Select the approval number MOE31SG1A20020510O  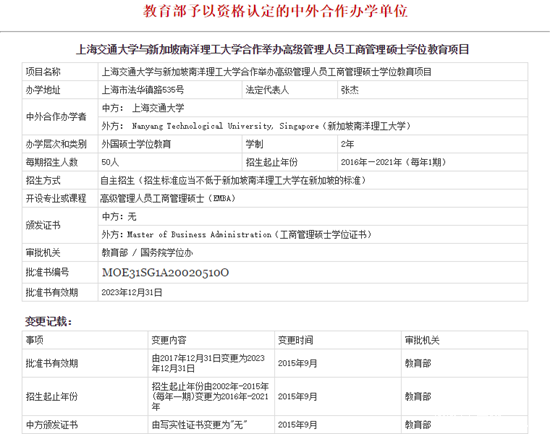point(165,273)
